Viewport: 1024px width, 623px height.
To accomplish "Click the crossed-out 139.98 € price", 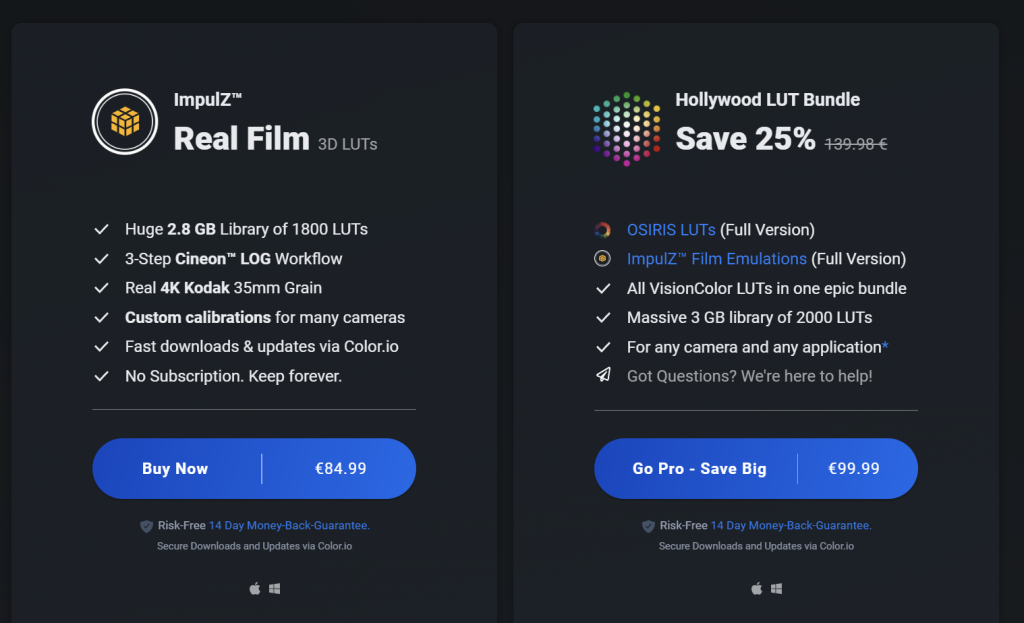I will coord(856,144).
